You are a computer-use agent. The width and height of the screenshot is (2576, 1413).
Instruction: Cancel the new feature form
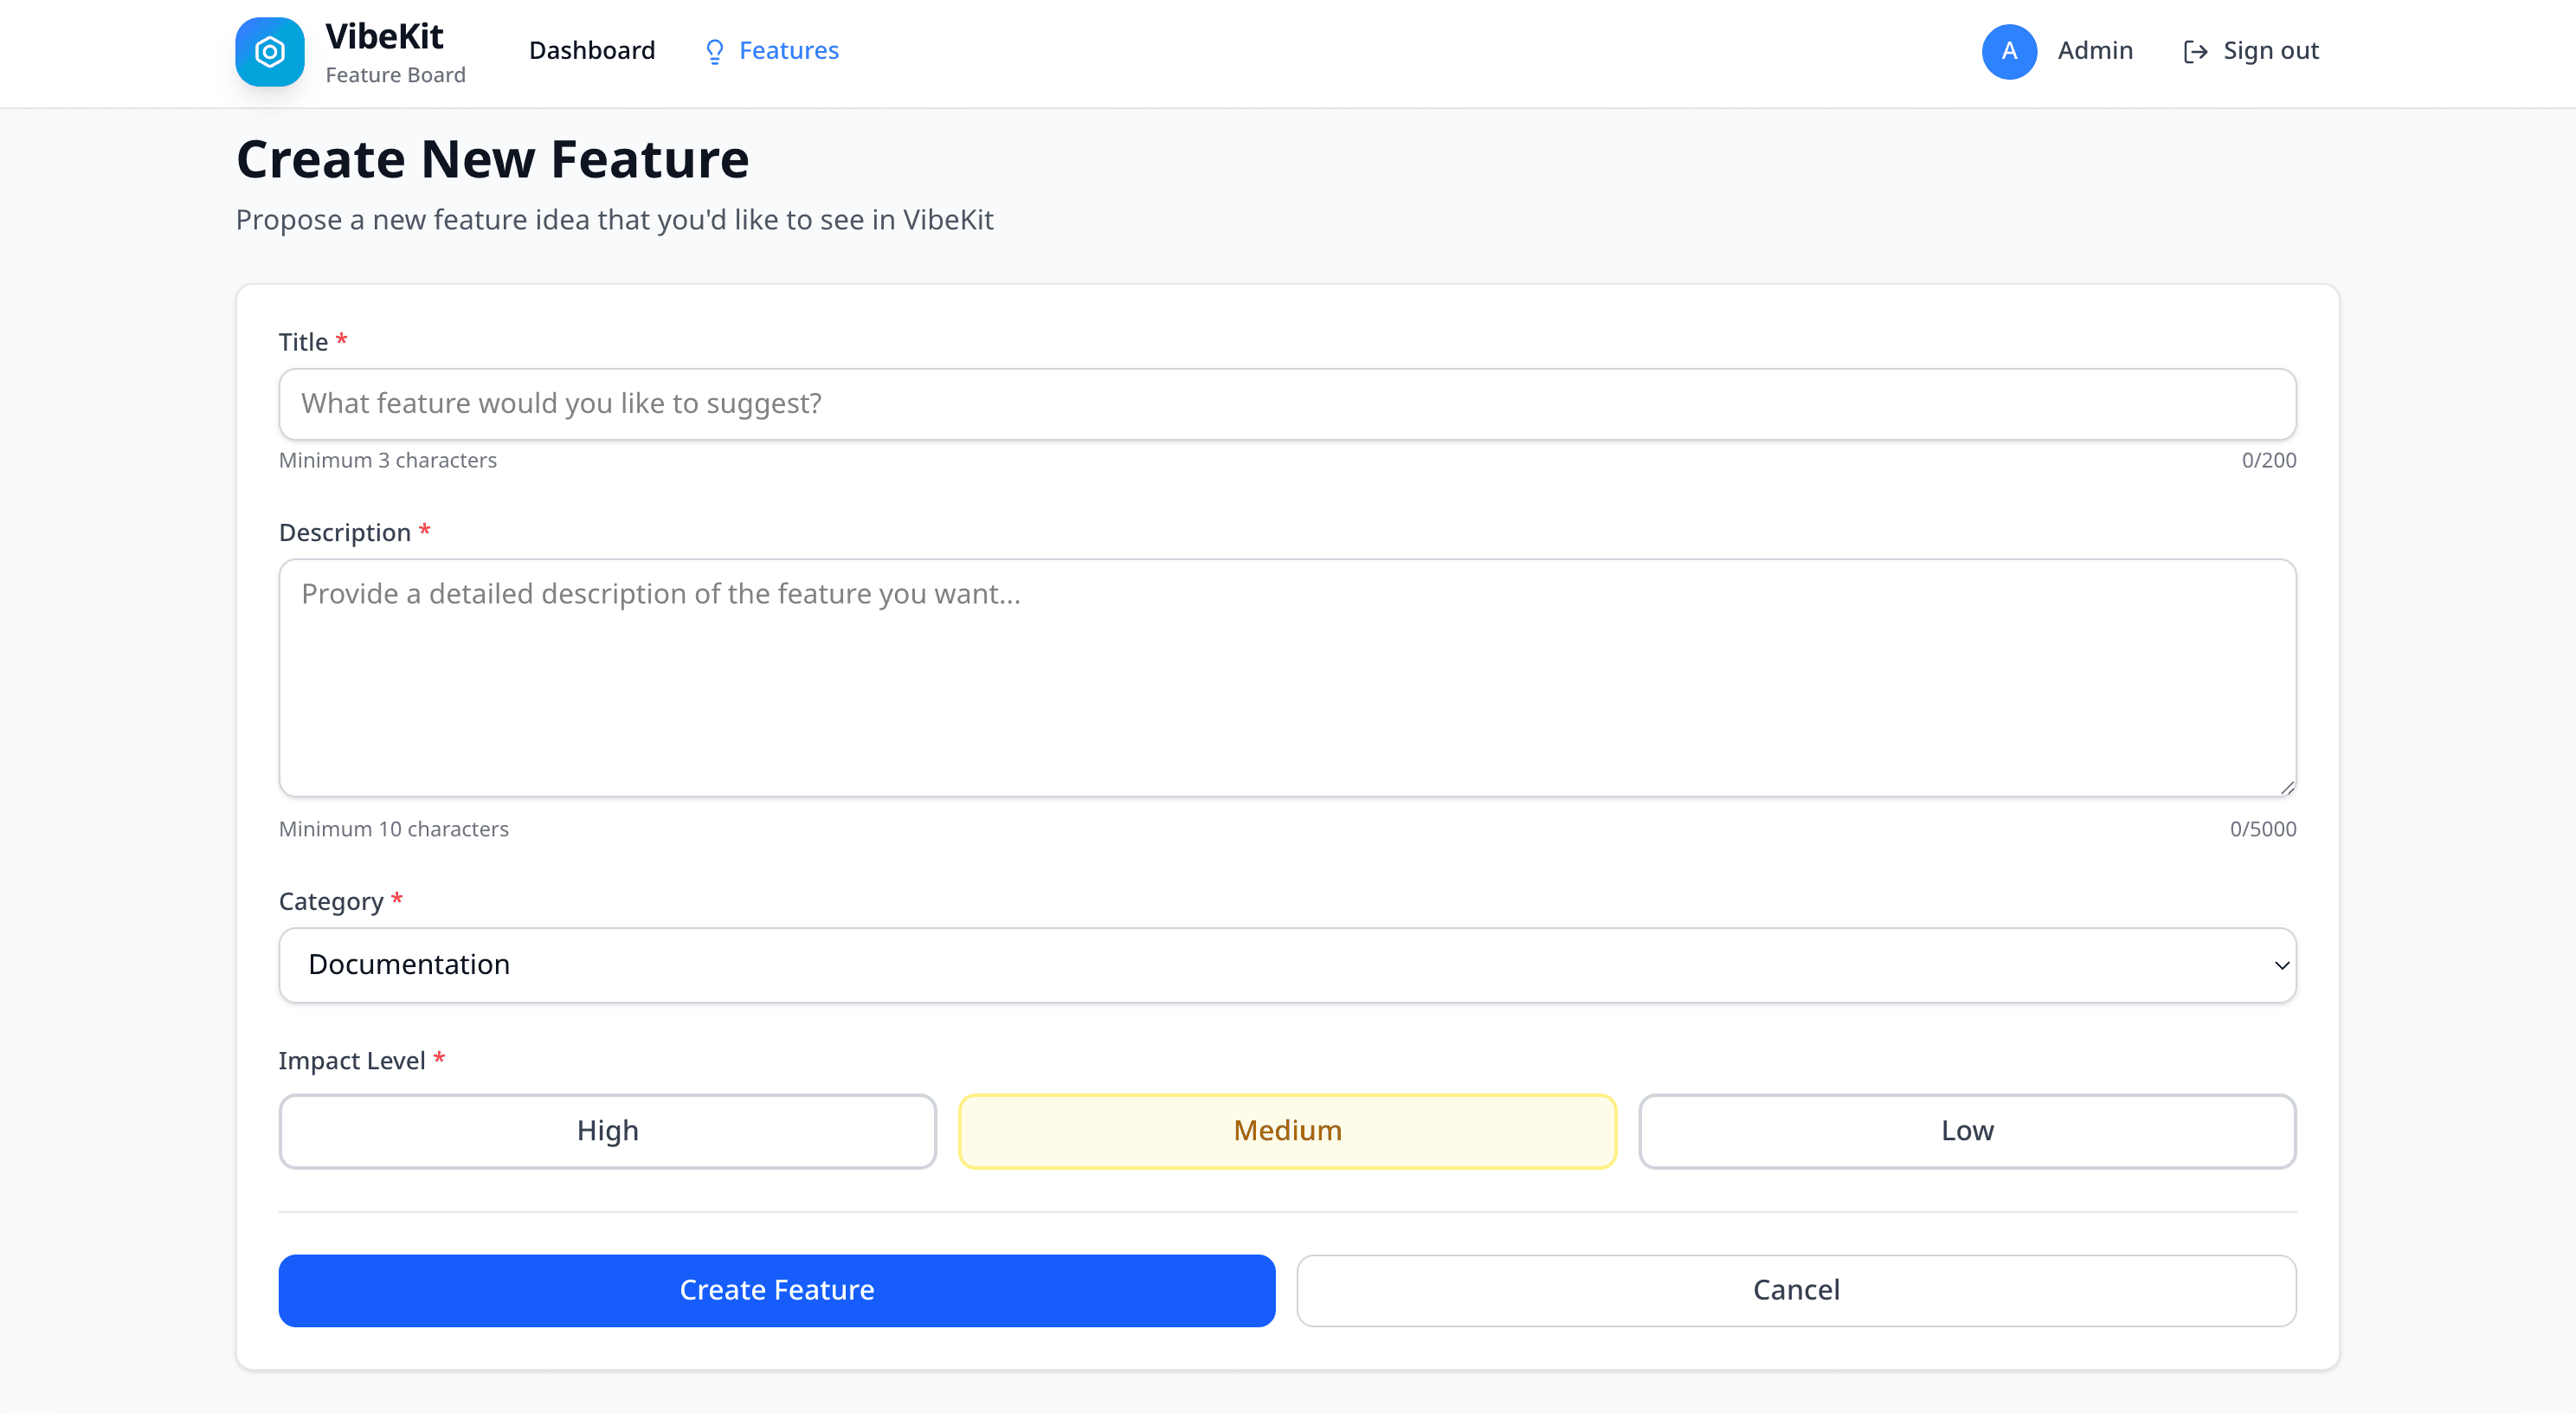pos(1795,1290)
